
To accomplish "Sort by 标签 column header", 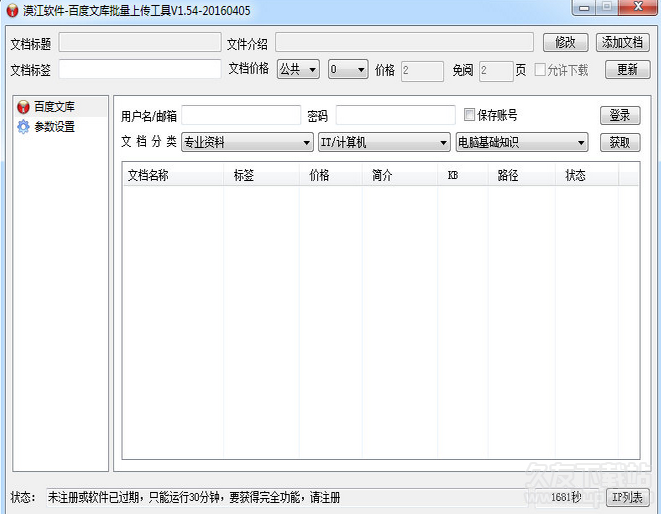I will coord(261,175).
